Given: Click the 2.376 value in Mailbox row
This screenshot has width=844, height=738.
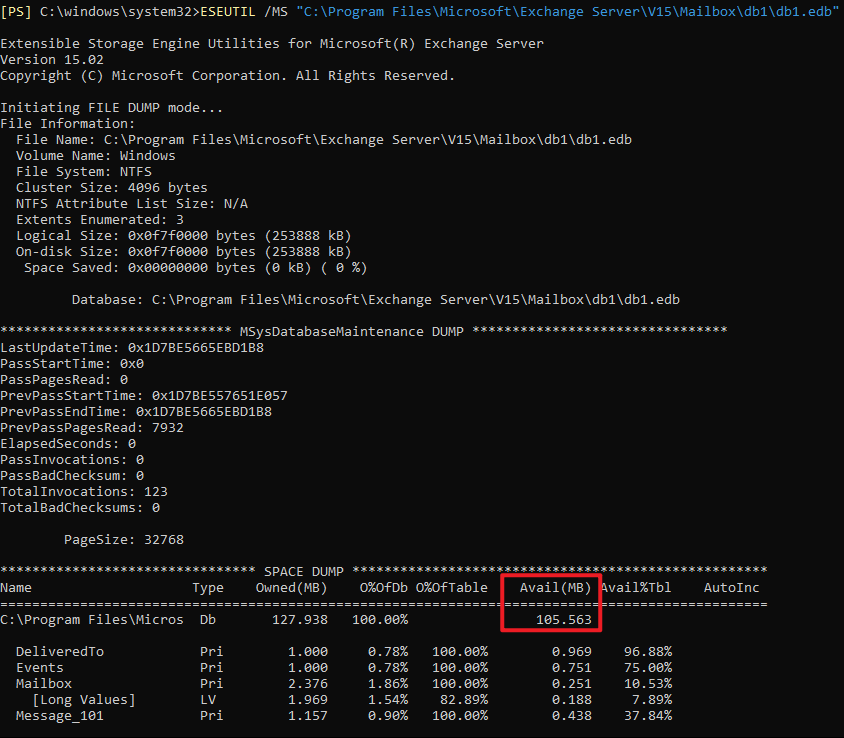Looking at the screenshot, I should 308,684.
